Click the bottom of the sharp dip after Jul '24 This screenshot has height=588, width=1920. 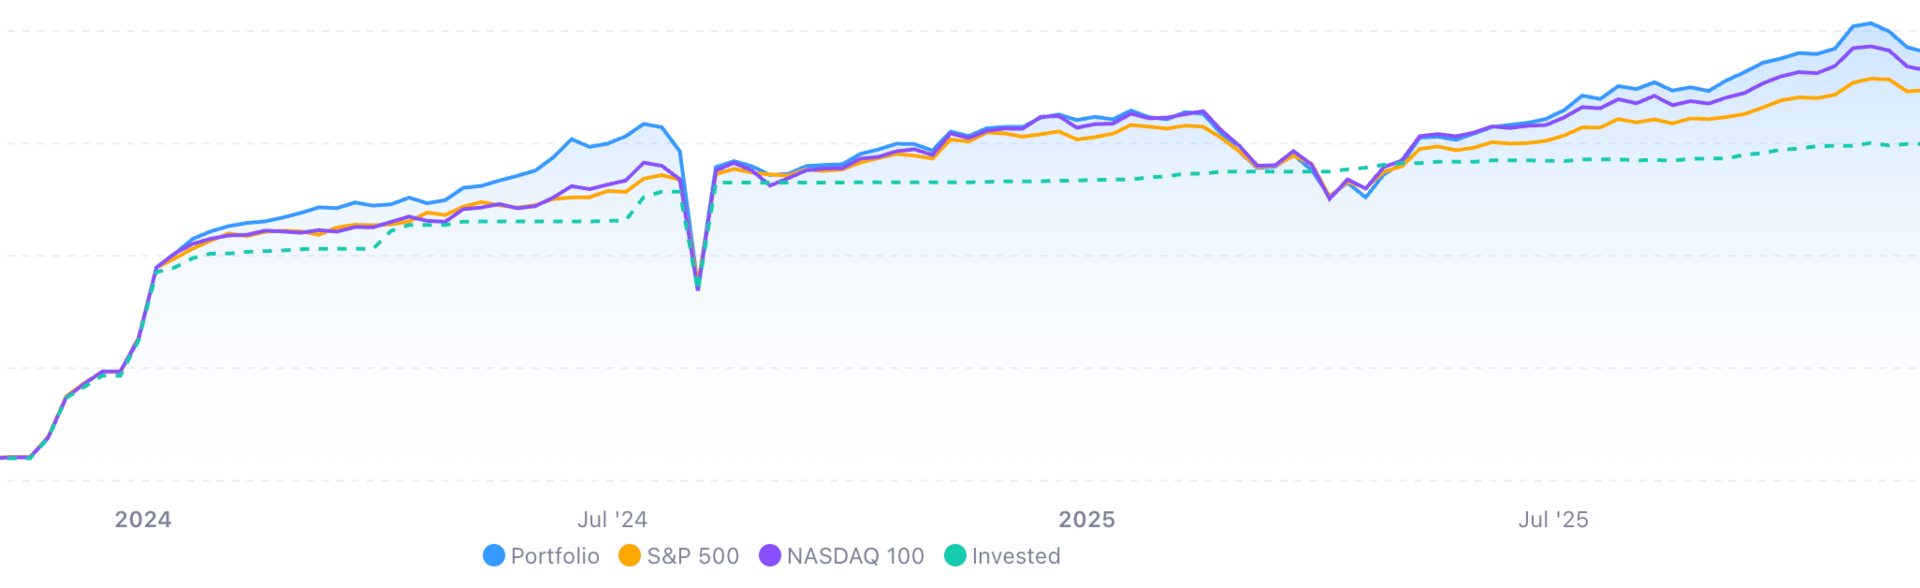[x=698, y=289]
